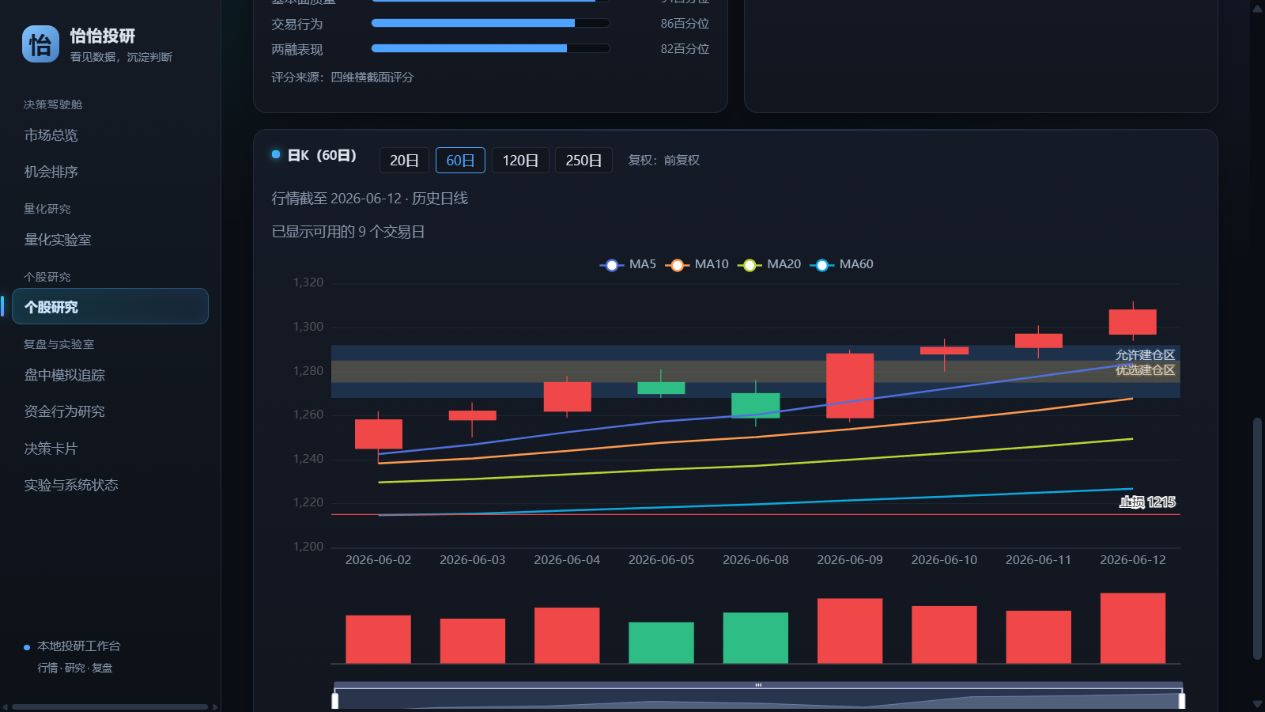Click the 1,300 y-axis label

(x=308, y=327)
